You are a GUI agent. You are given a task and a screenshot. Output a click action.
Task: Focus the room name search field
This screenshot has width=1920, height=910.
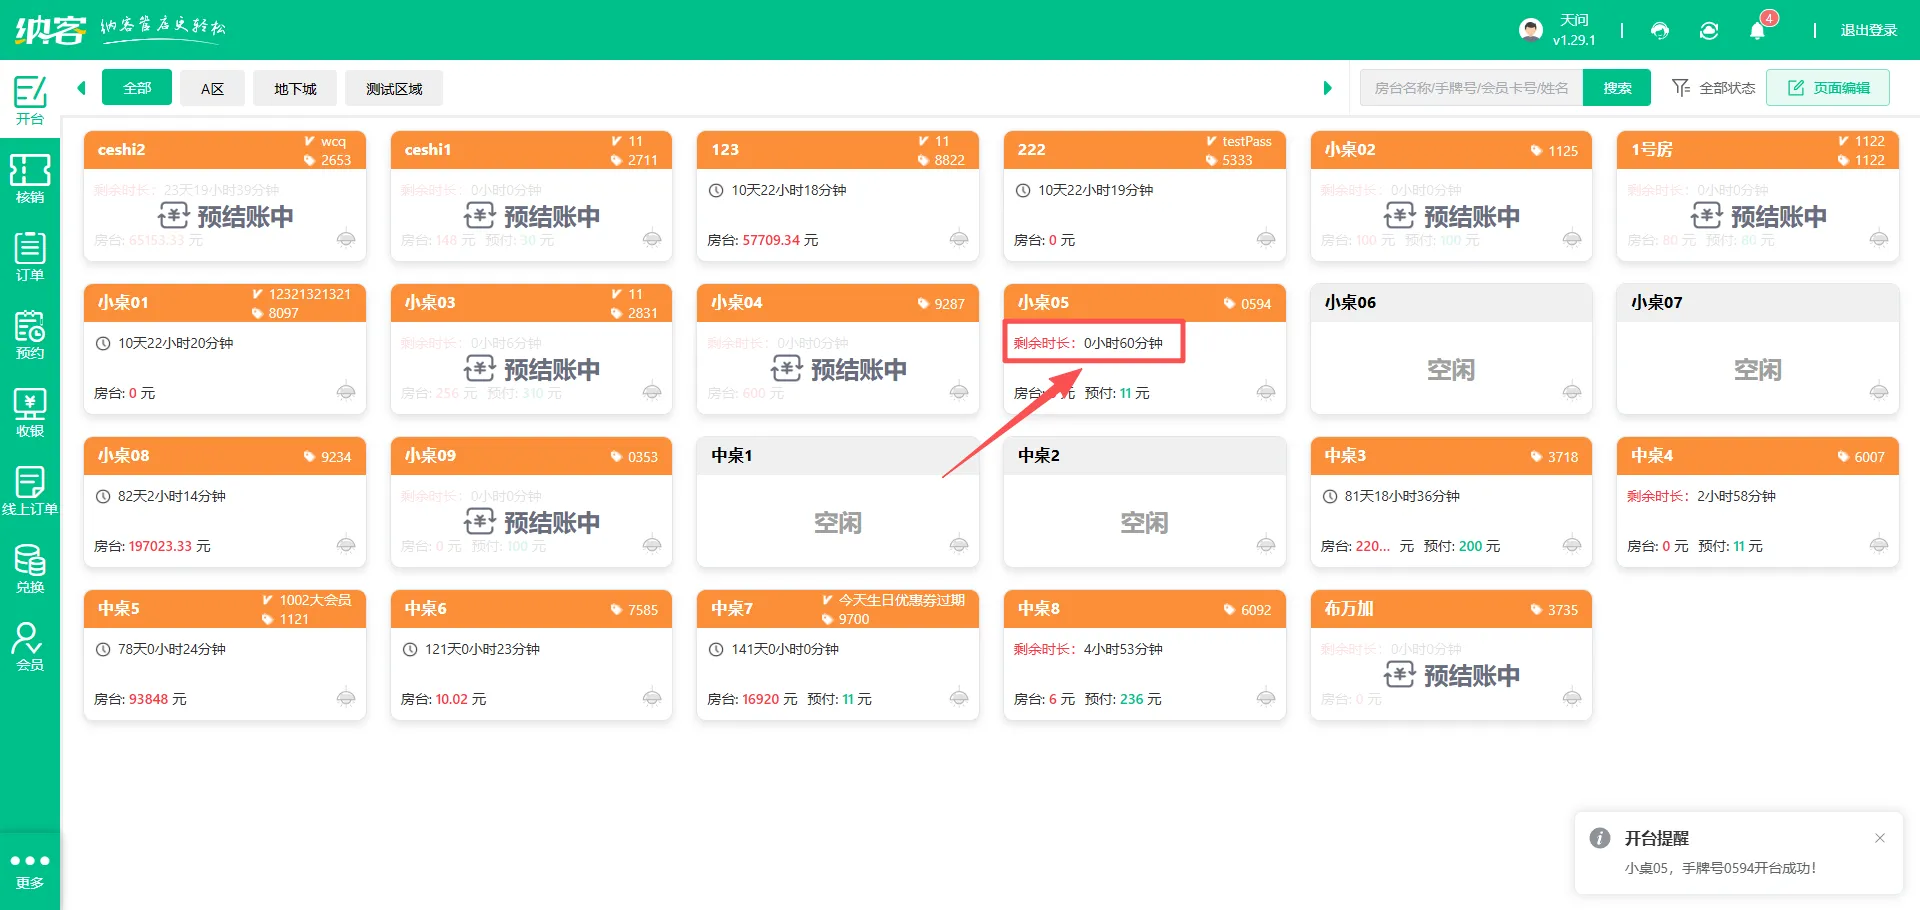(1471, 88)
